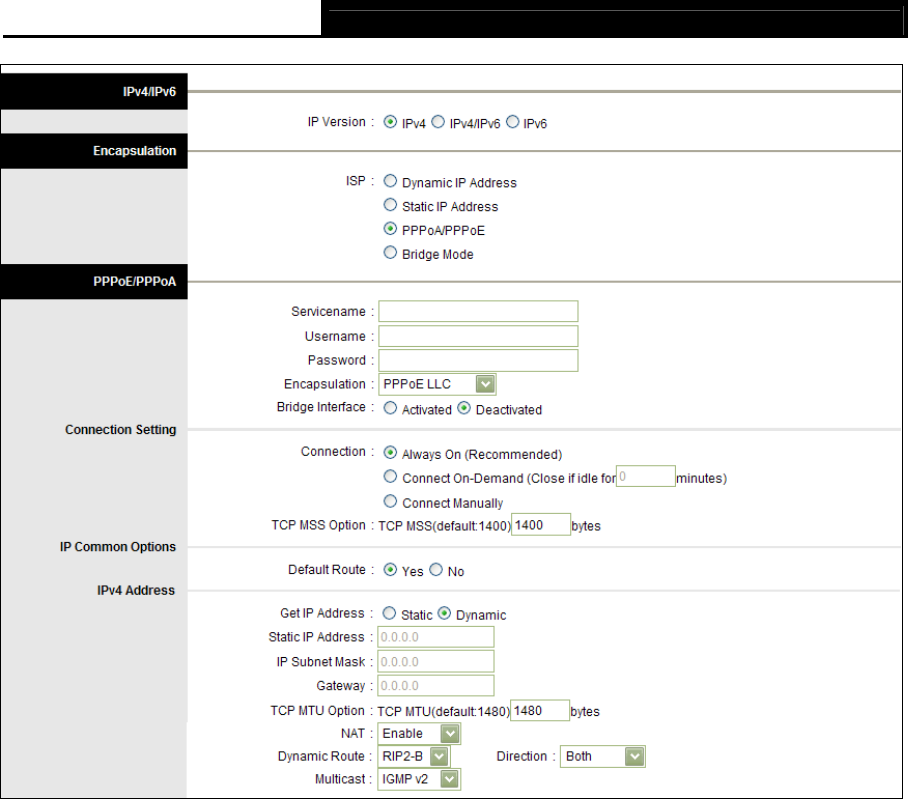908x799 pixels.
Task: Select the IPv4/IPv6 IP Version option
Action: tap(438, 122)
